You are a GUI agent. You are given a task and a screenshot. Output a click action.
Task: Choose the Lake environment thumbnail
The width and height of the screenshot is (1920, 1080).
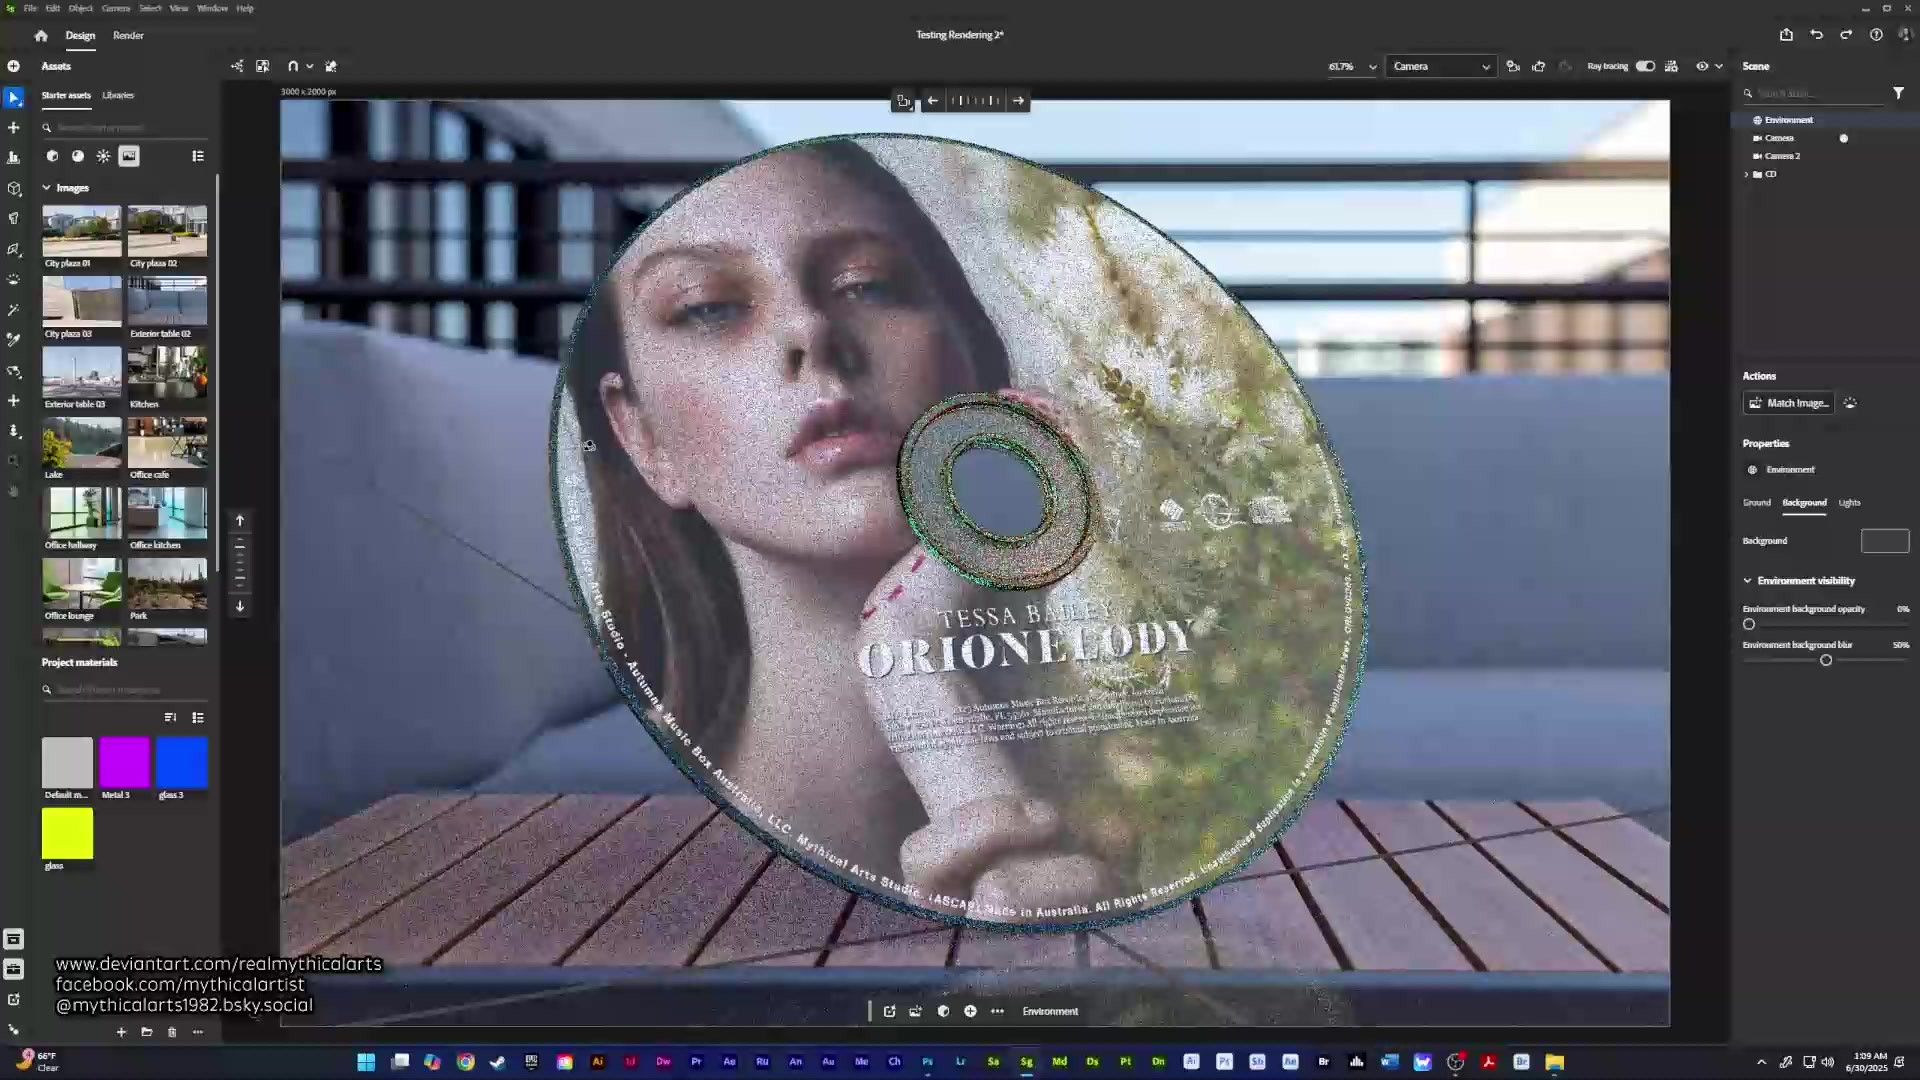82,442
